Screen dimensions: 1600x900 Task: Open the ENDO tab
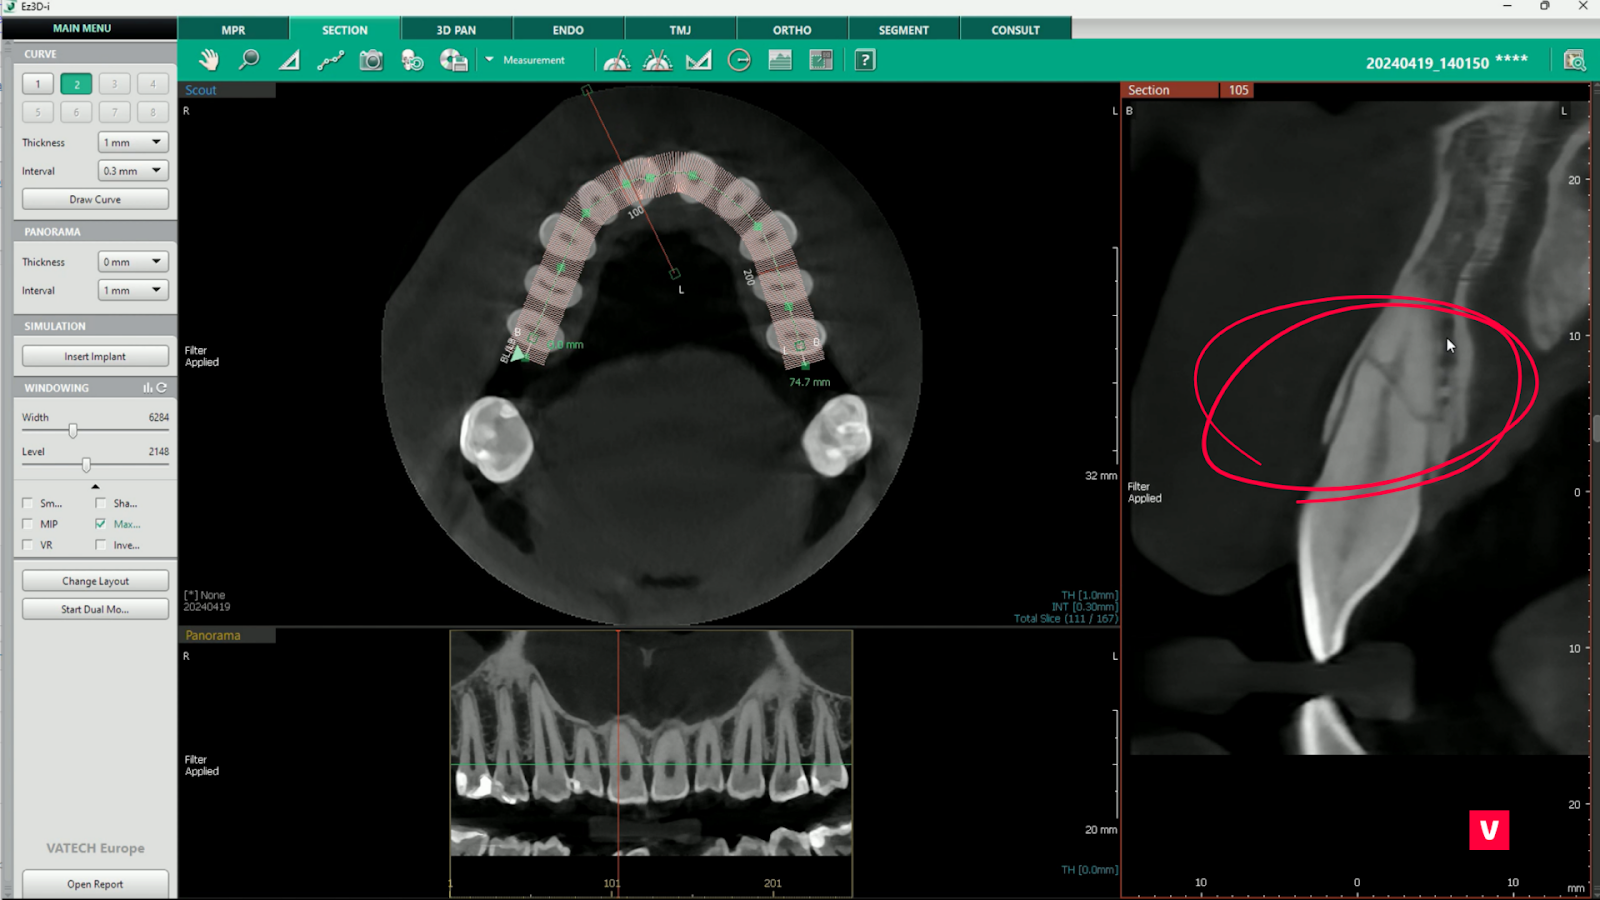tap(568, 30)
